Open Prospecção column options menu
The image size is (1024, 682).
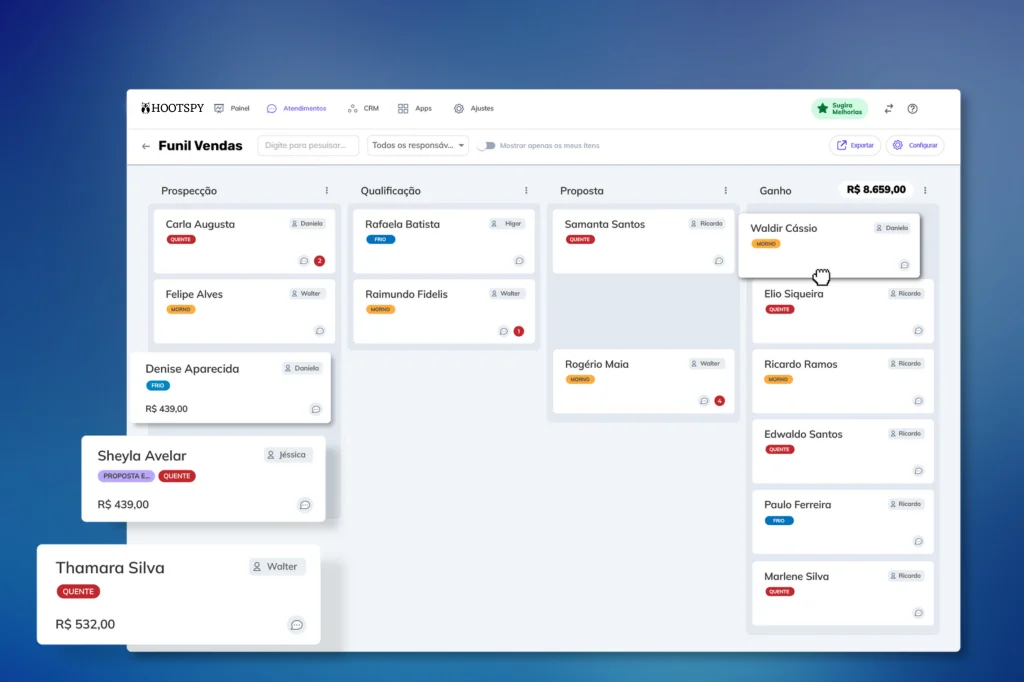point(326,190)
